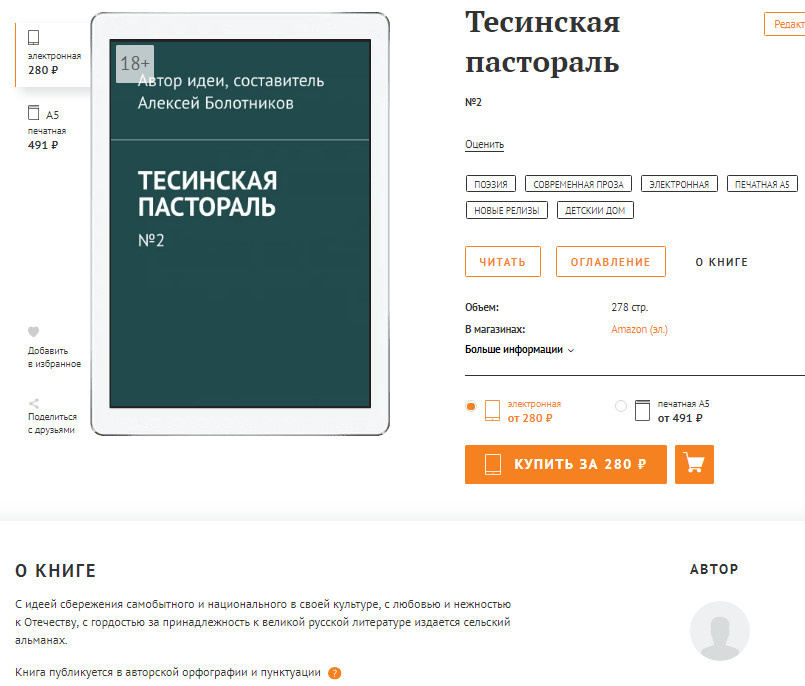Click Добавить в избранное label
The width and height of the screenshot is (805, 686).
[x=54, y=357]
